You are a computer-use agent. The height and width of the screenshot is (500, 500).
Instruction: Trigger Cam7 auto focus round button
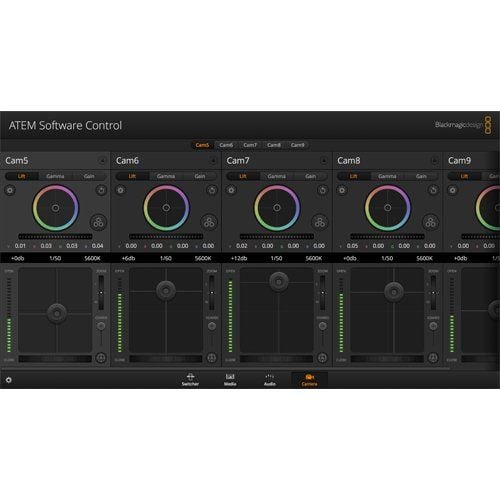pos(322,358)
